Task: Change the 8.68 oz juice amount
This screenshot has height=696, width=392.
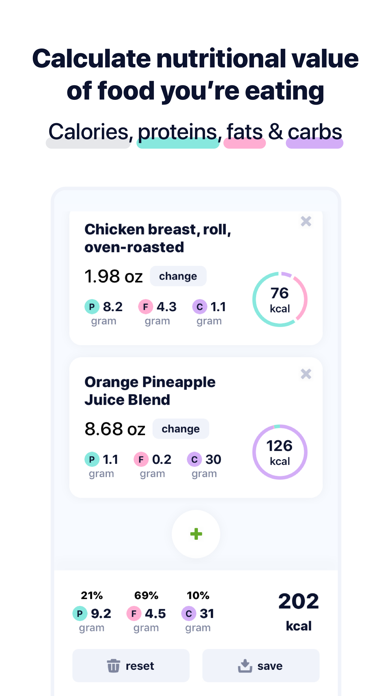Action: tap(181, 429)
